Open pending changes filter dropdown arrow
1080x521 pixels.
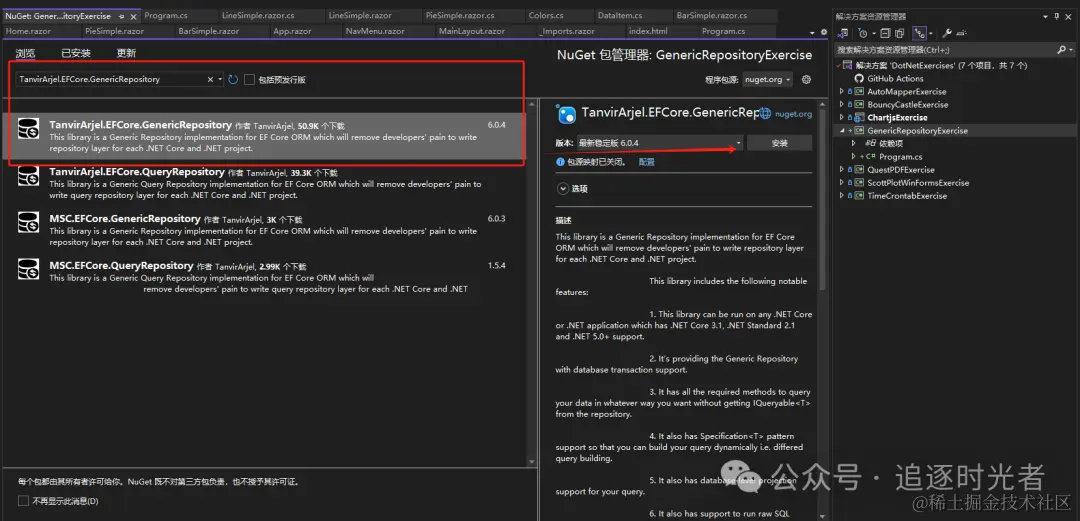(873, 33)
